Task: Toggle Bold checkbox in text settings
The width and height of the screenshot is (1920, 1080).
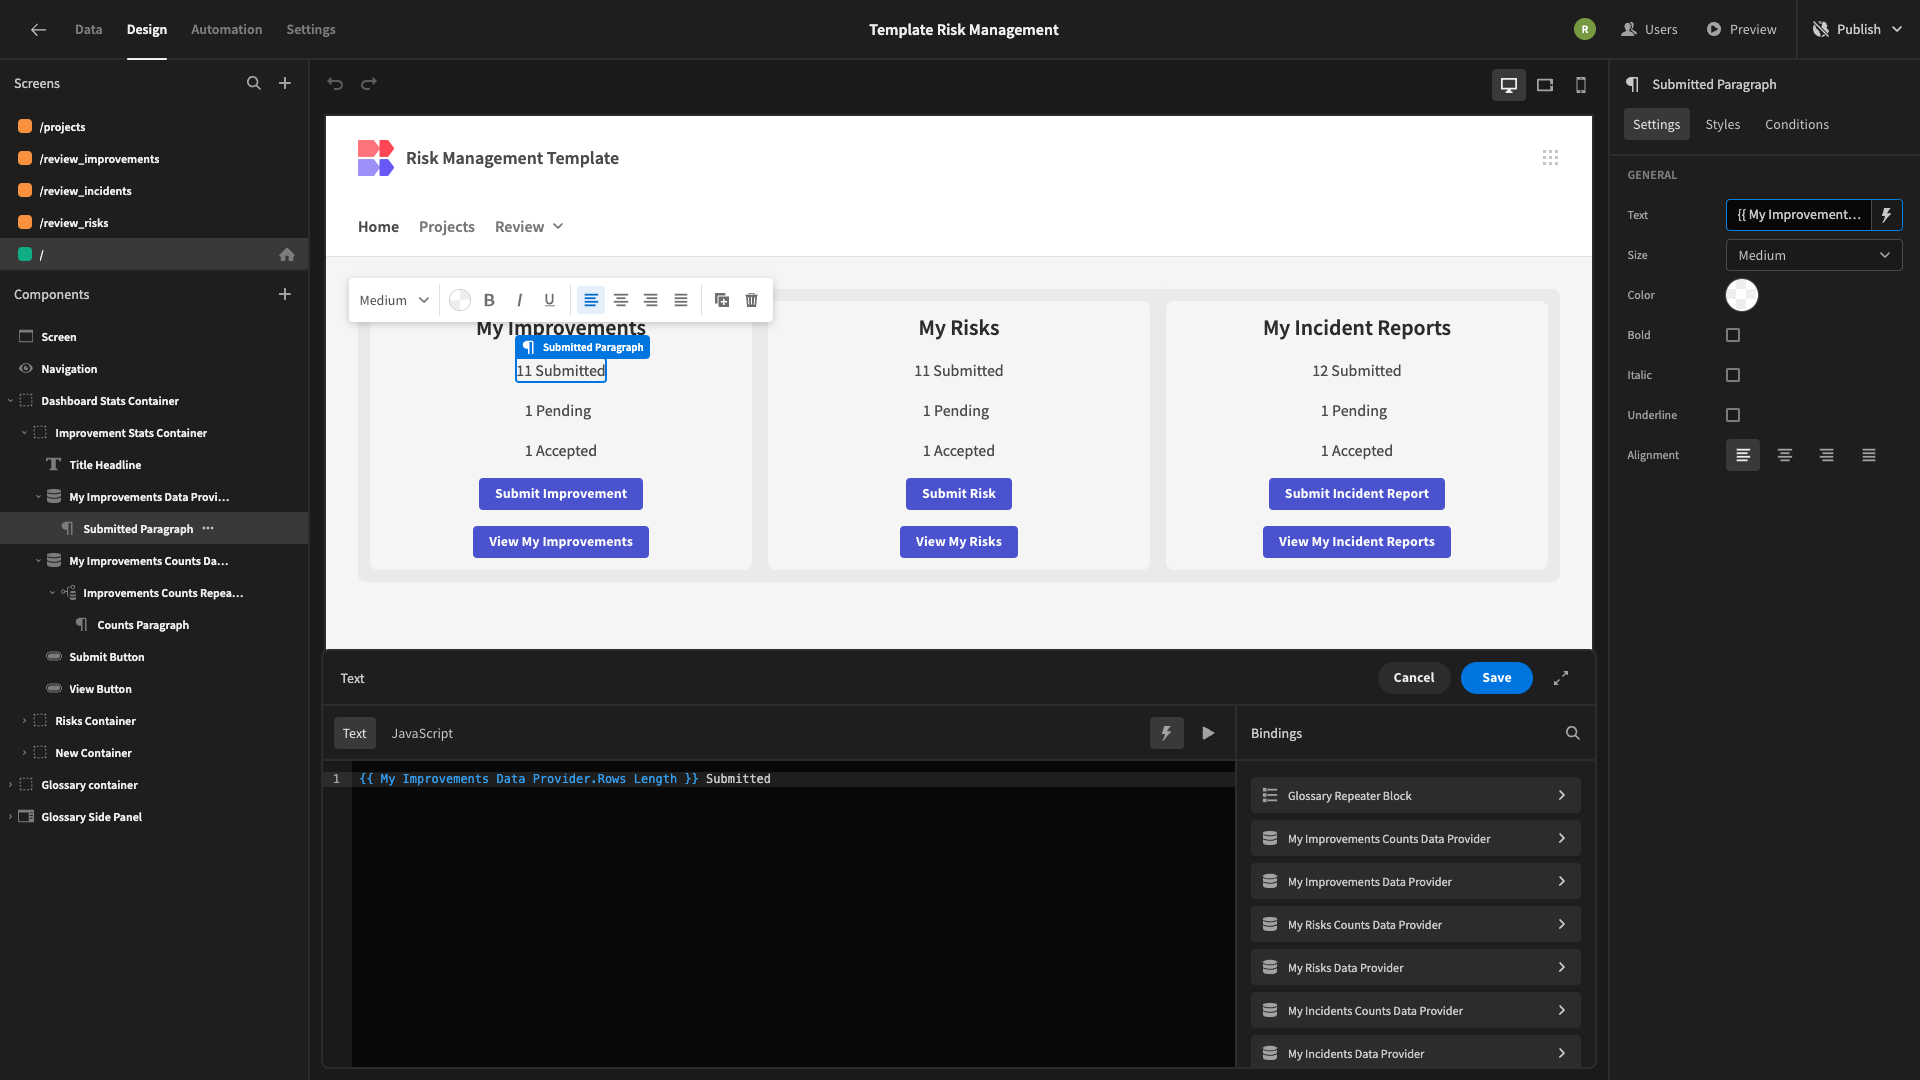Action: (x=1733, y=335)
